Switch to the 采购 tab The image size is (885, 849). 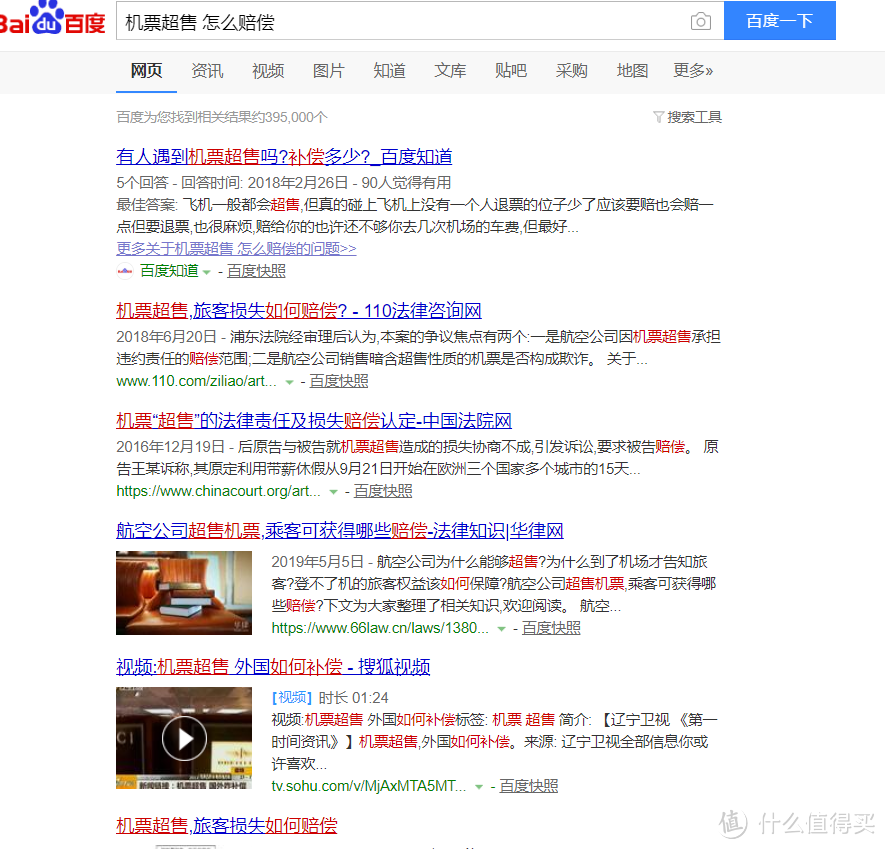(x=572, y=71)
